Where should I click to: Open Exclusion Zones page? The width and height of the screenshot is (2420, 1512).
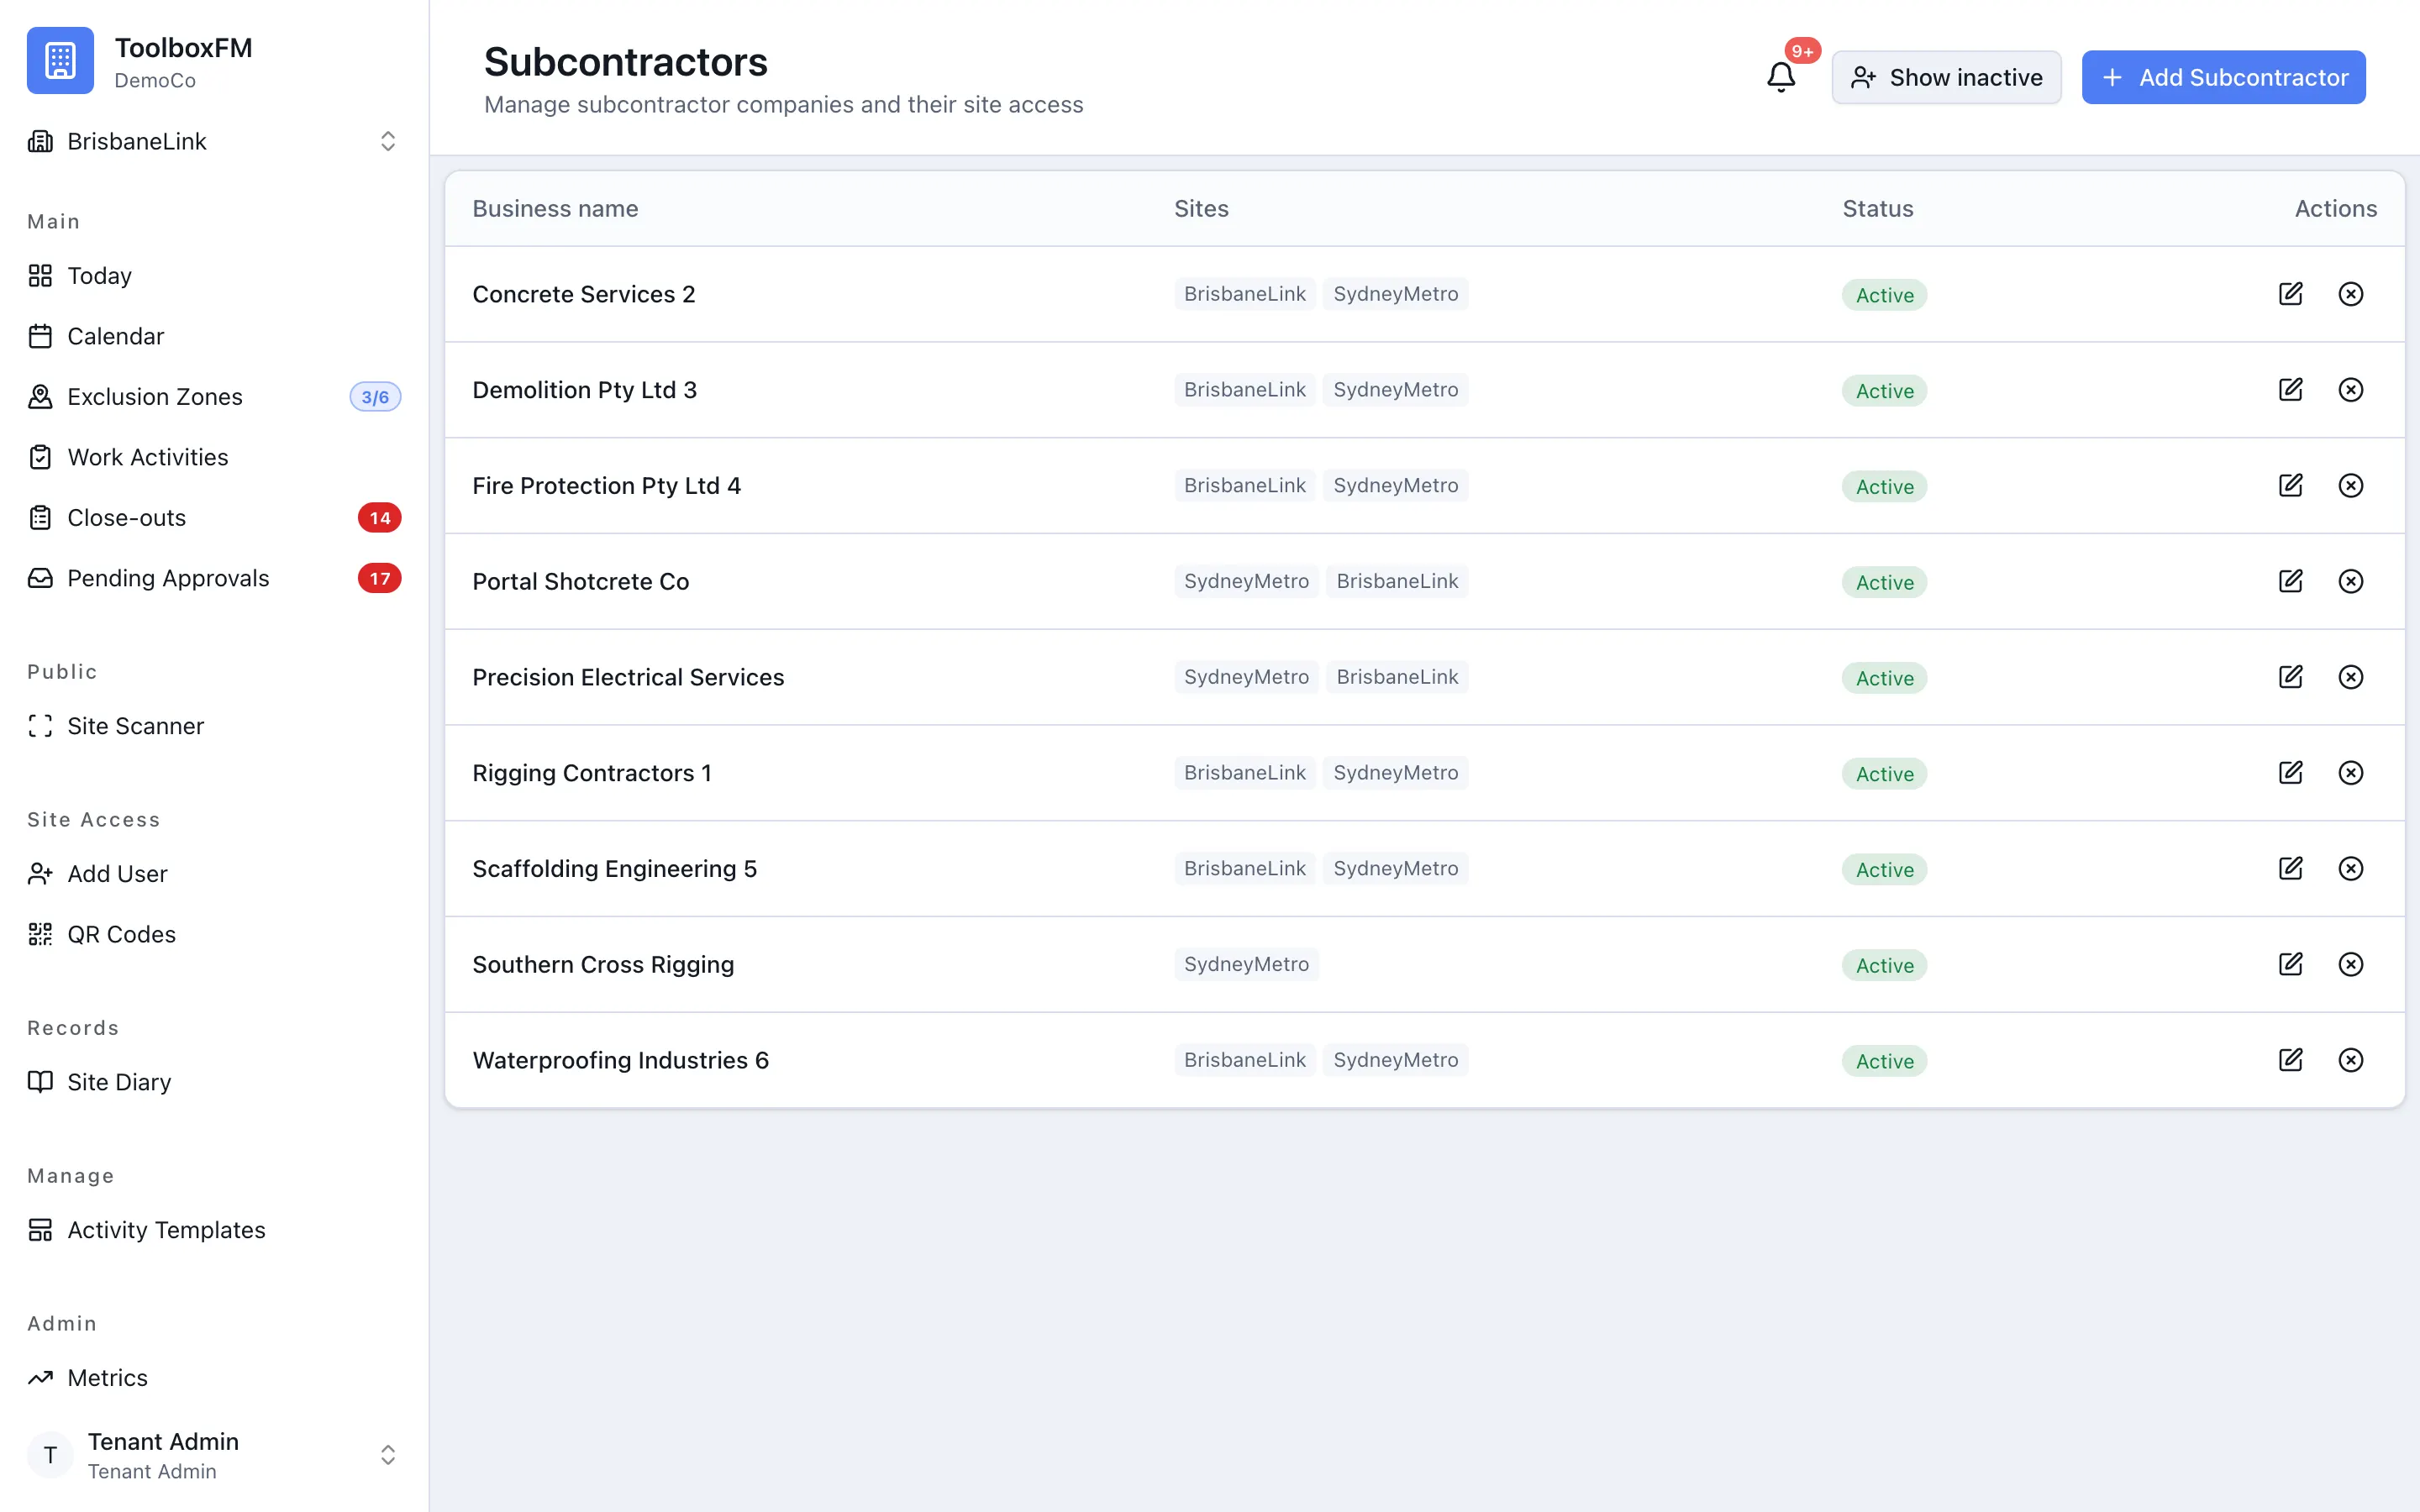tap(214, 397)
